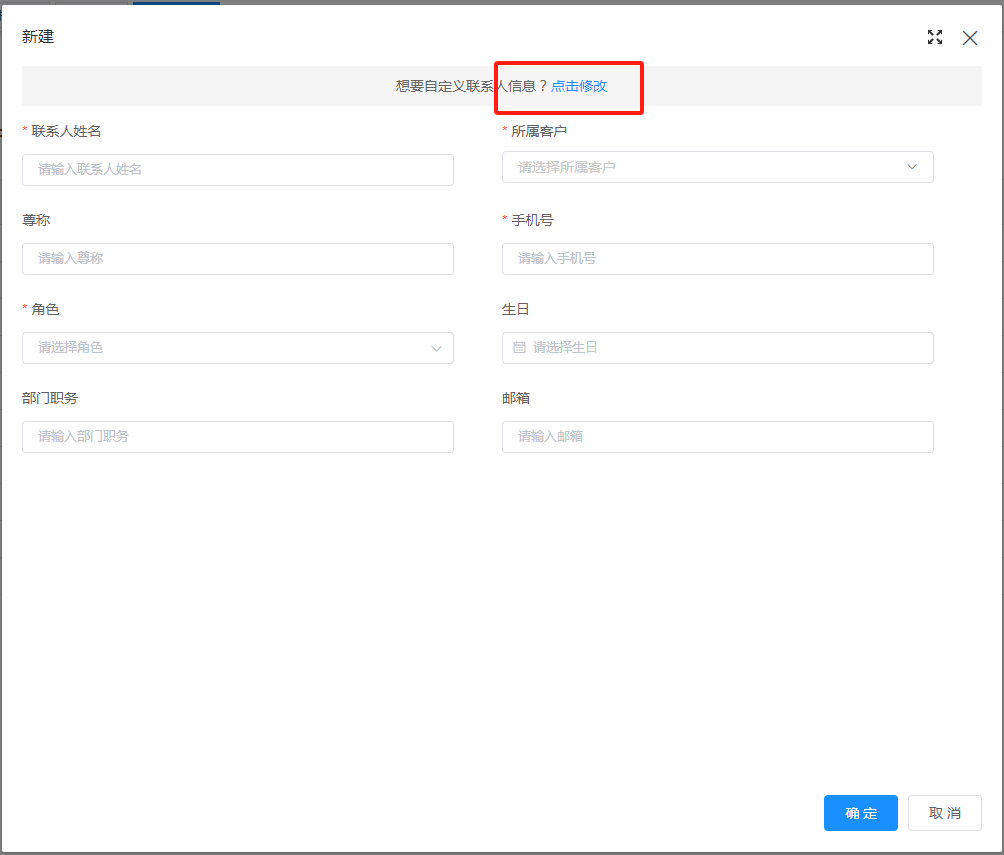Expand the dialog to fullscreen

pyautogui.click(x=935, y=38)
